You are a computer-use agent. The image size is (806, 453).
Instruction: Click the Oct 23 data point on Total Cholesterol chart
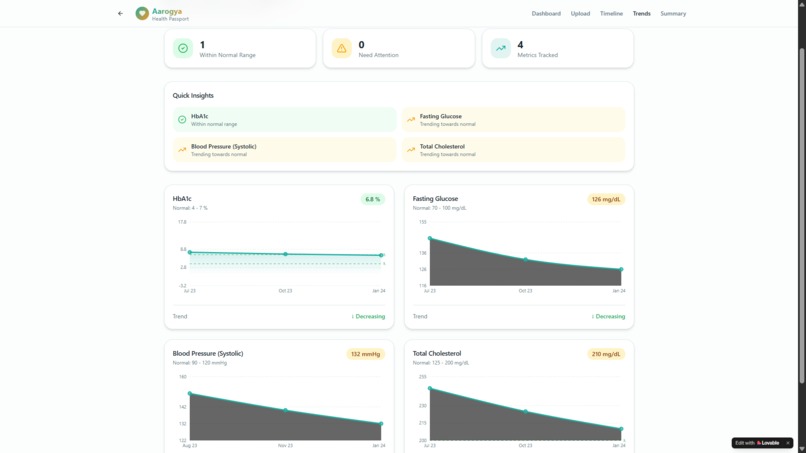pyautogui.click(x=525, y=412)
